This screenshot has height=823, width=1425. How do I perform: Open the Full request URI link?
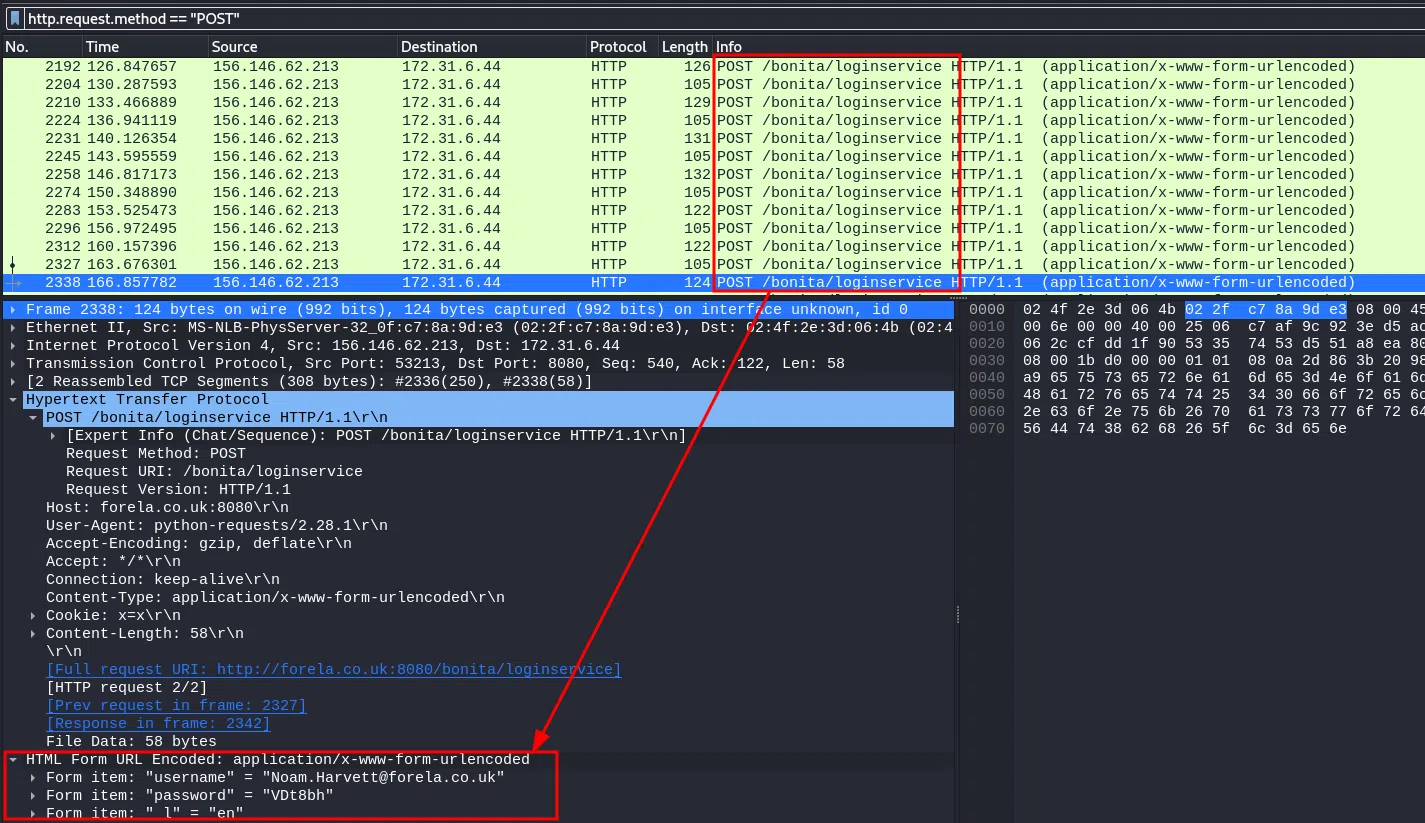click(333, 670)
